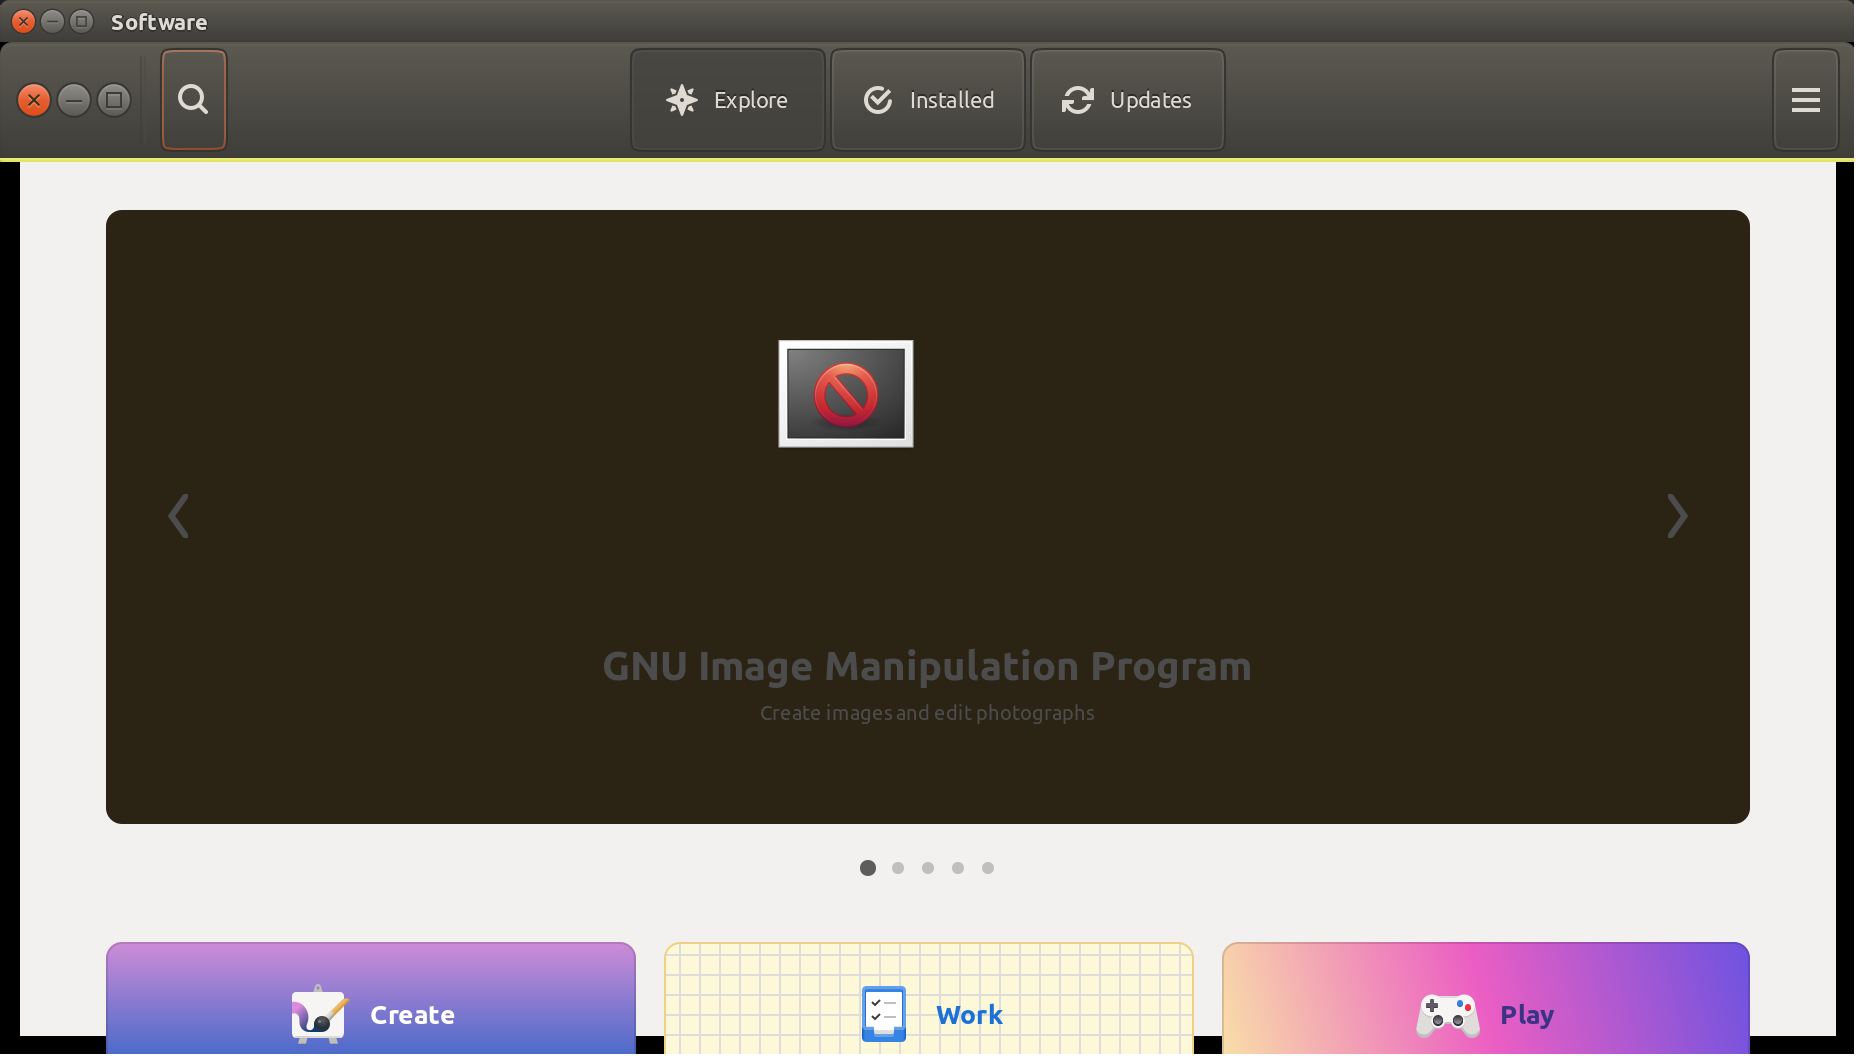Close the Software window using inner red button
This screenshot has width=1856, height=1056.
(x=34, y=100)
